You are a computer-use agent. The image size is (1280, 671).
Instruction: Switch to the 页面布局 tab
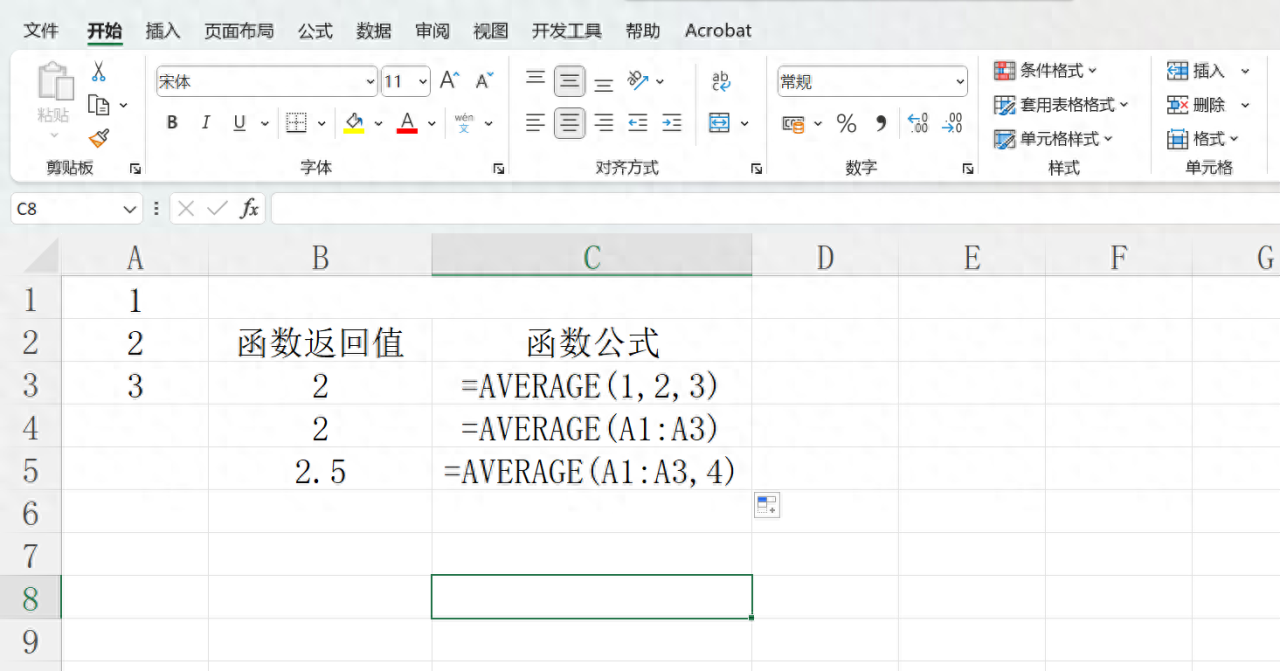239,31
